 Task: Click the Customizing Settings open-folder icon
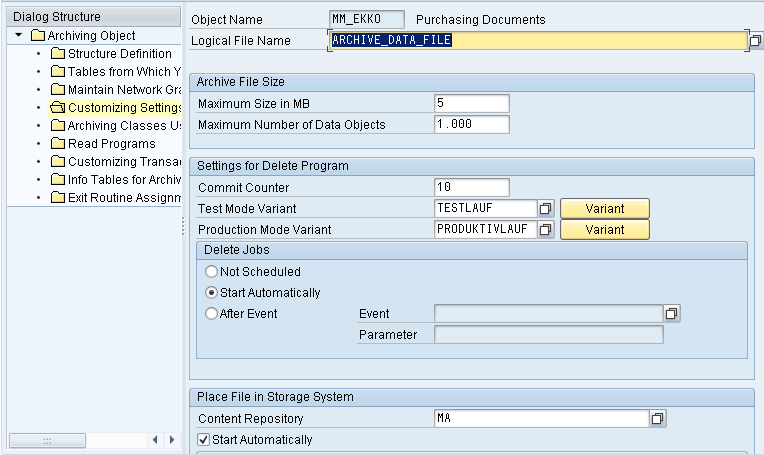[58, 107]
